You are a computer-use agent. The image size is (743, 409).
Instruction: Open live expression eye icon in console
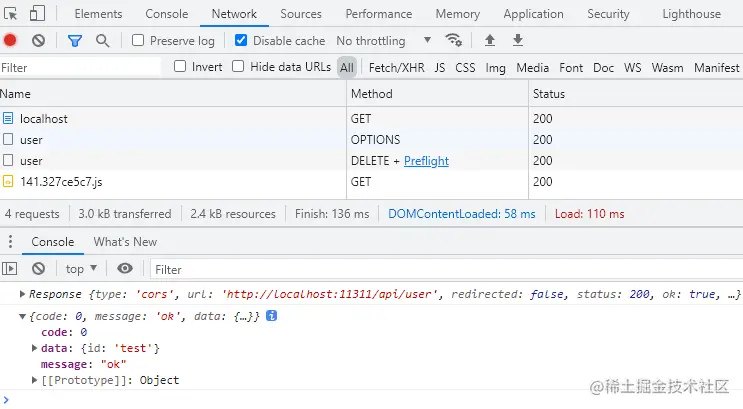[x=125, y=268]
